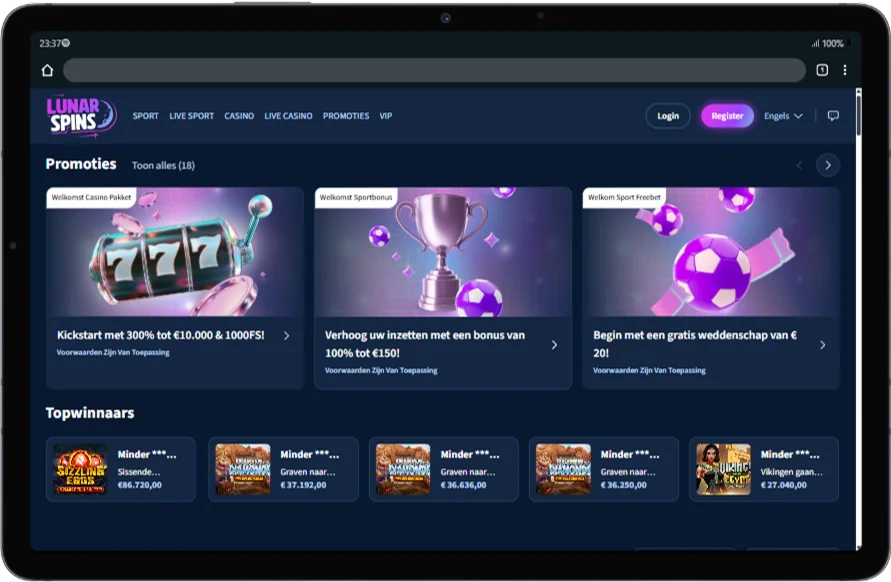This screenshot has height=582, width=891.
Task: Click the page vertical scrollbar
Action: (858, 114)
